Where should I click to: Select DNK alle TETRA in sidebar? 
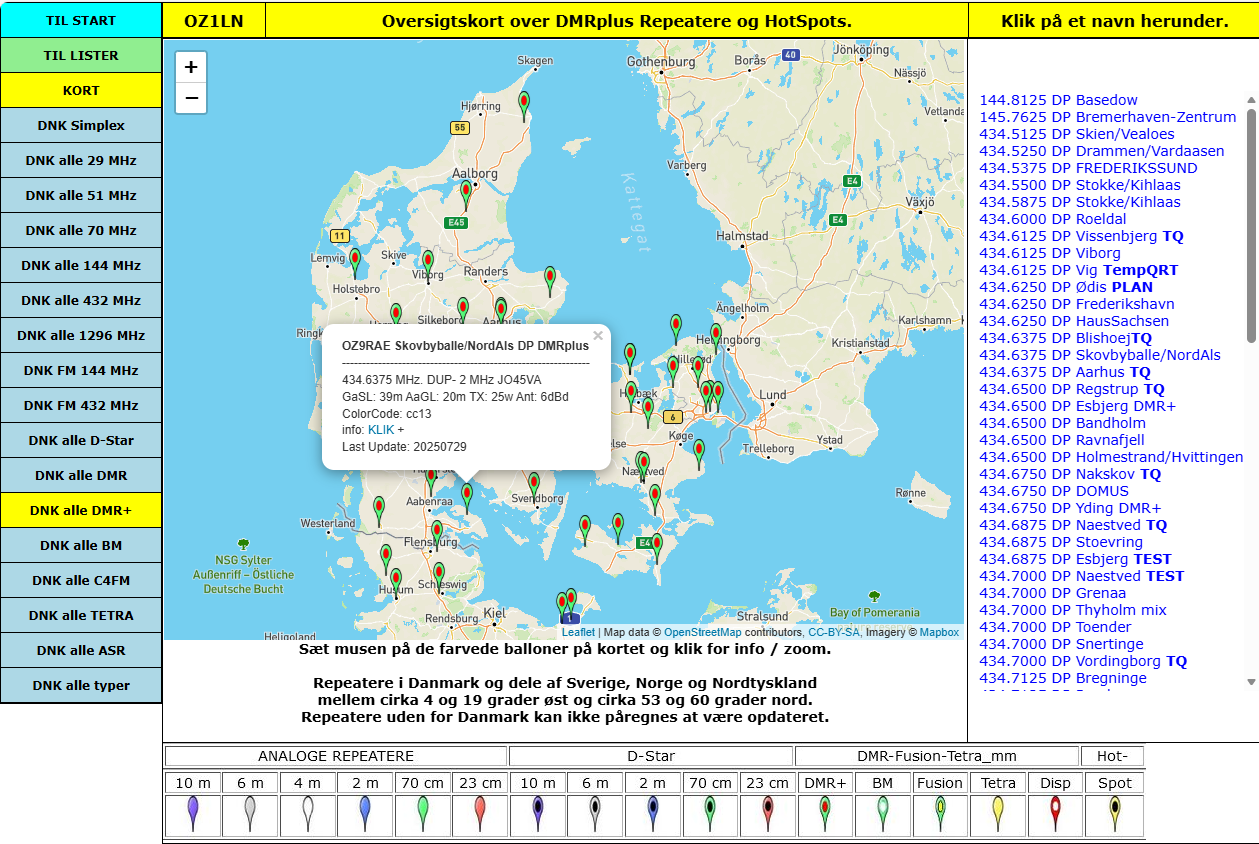click(81, 615)
